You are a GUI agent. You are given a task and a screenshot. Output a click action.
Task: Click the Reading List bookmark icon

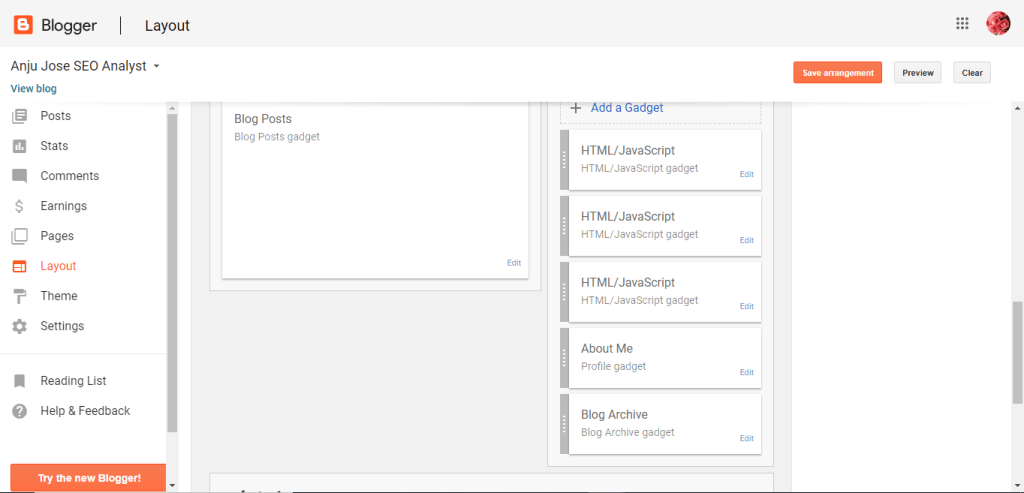point(19,381)
